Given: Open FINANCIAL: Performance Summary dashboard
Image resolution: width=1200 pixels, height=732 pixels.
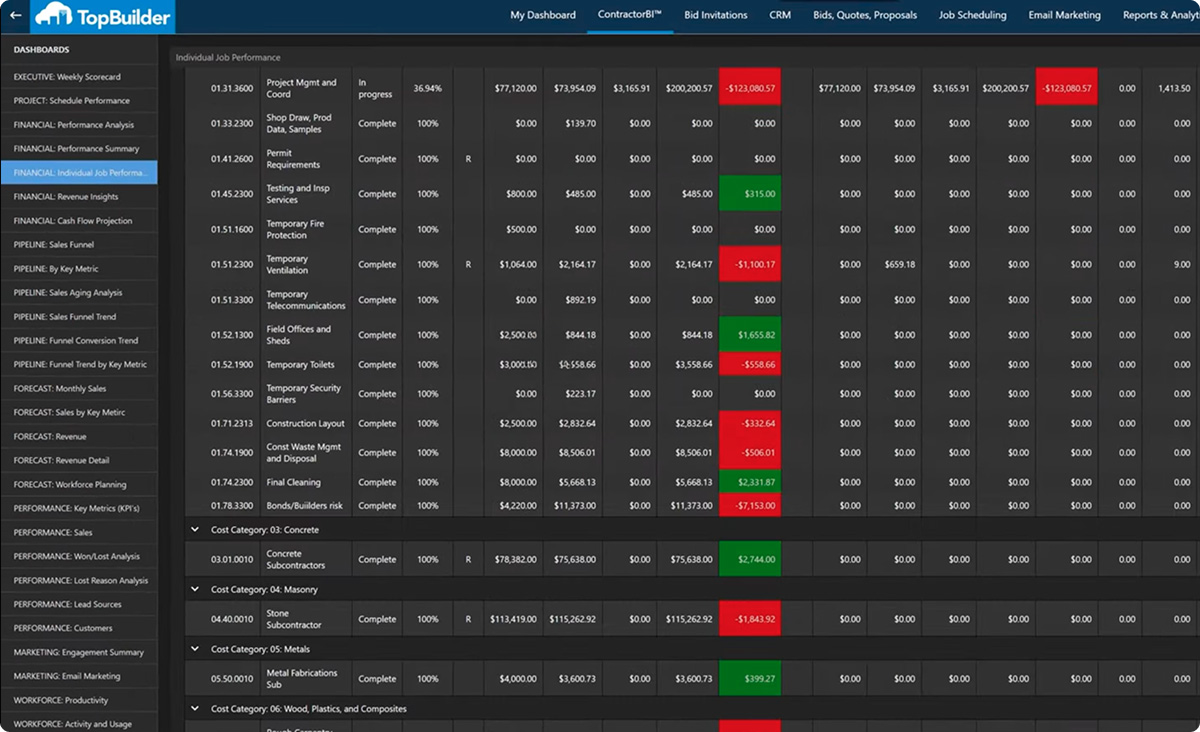Looking at the screenshot, I should (x=79, y=149).
